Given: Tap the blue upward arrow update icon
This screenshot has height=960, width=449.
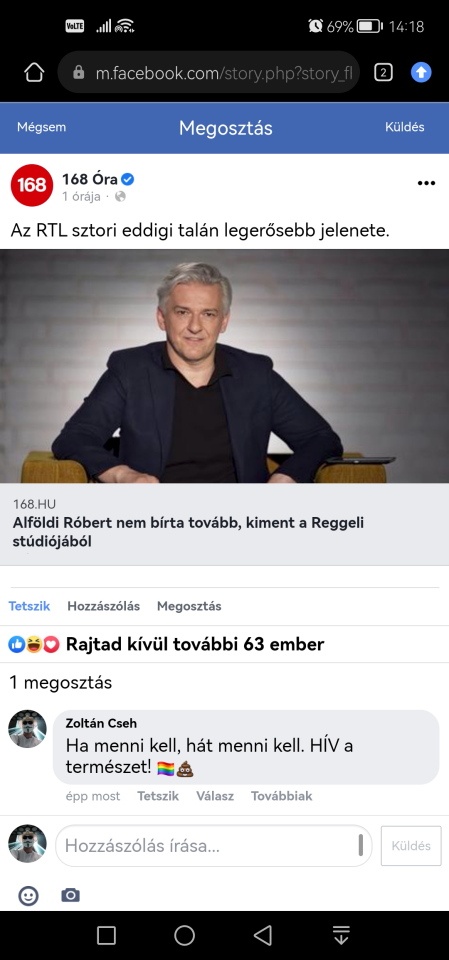Looking at the screenshot, I should pos(421,72).
